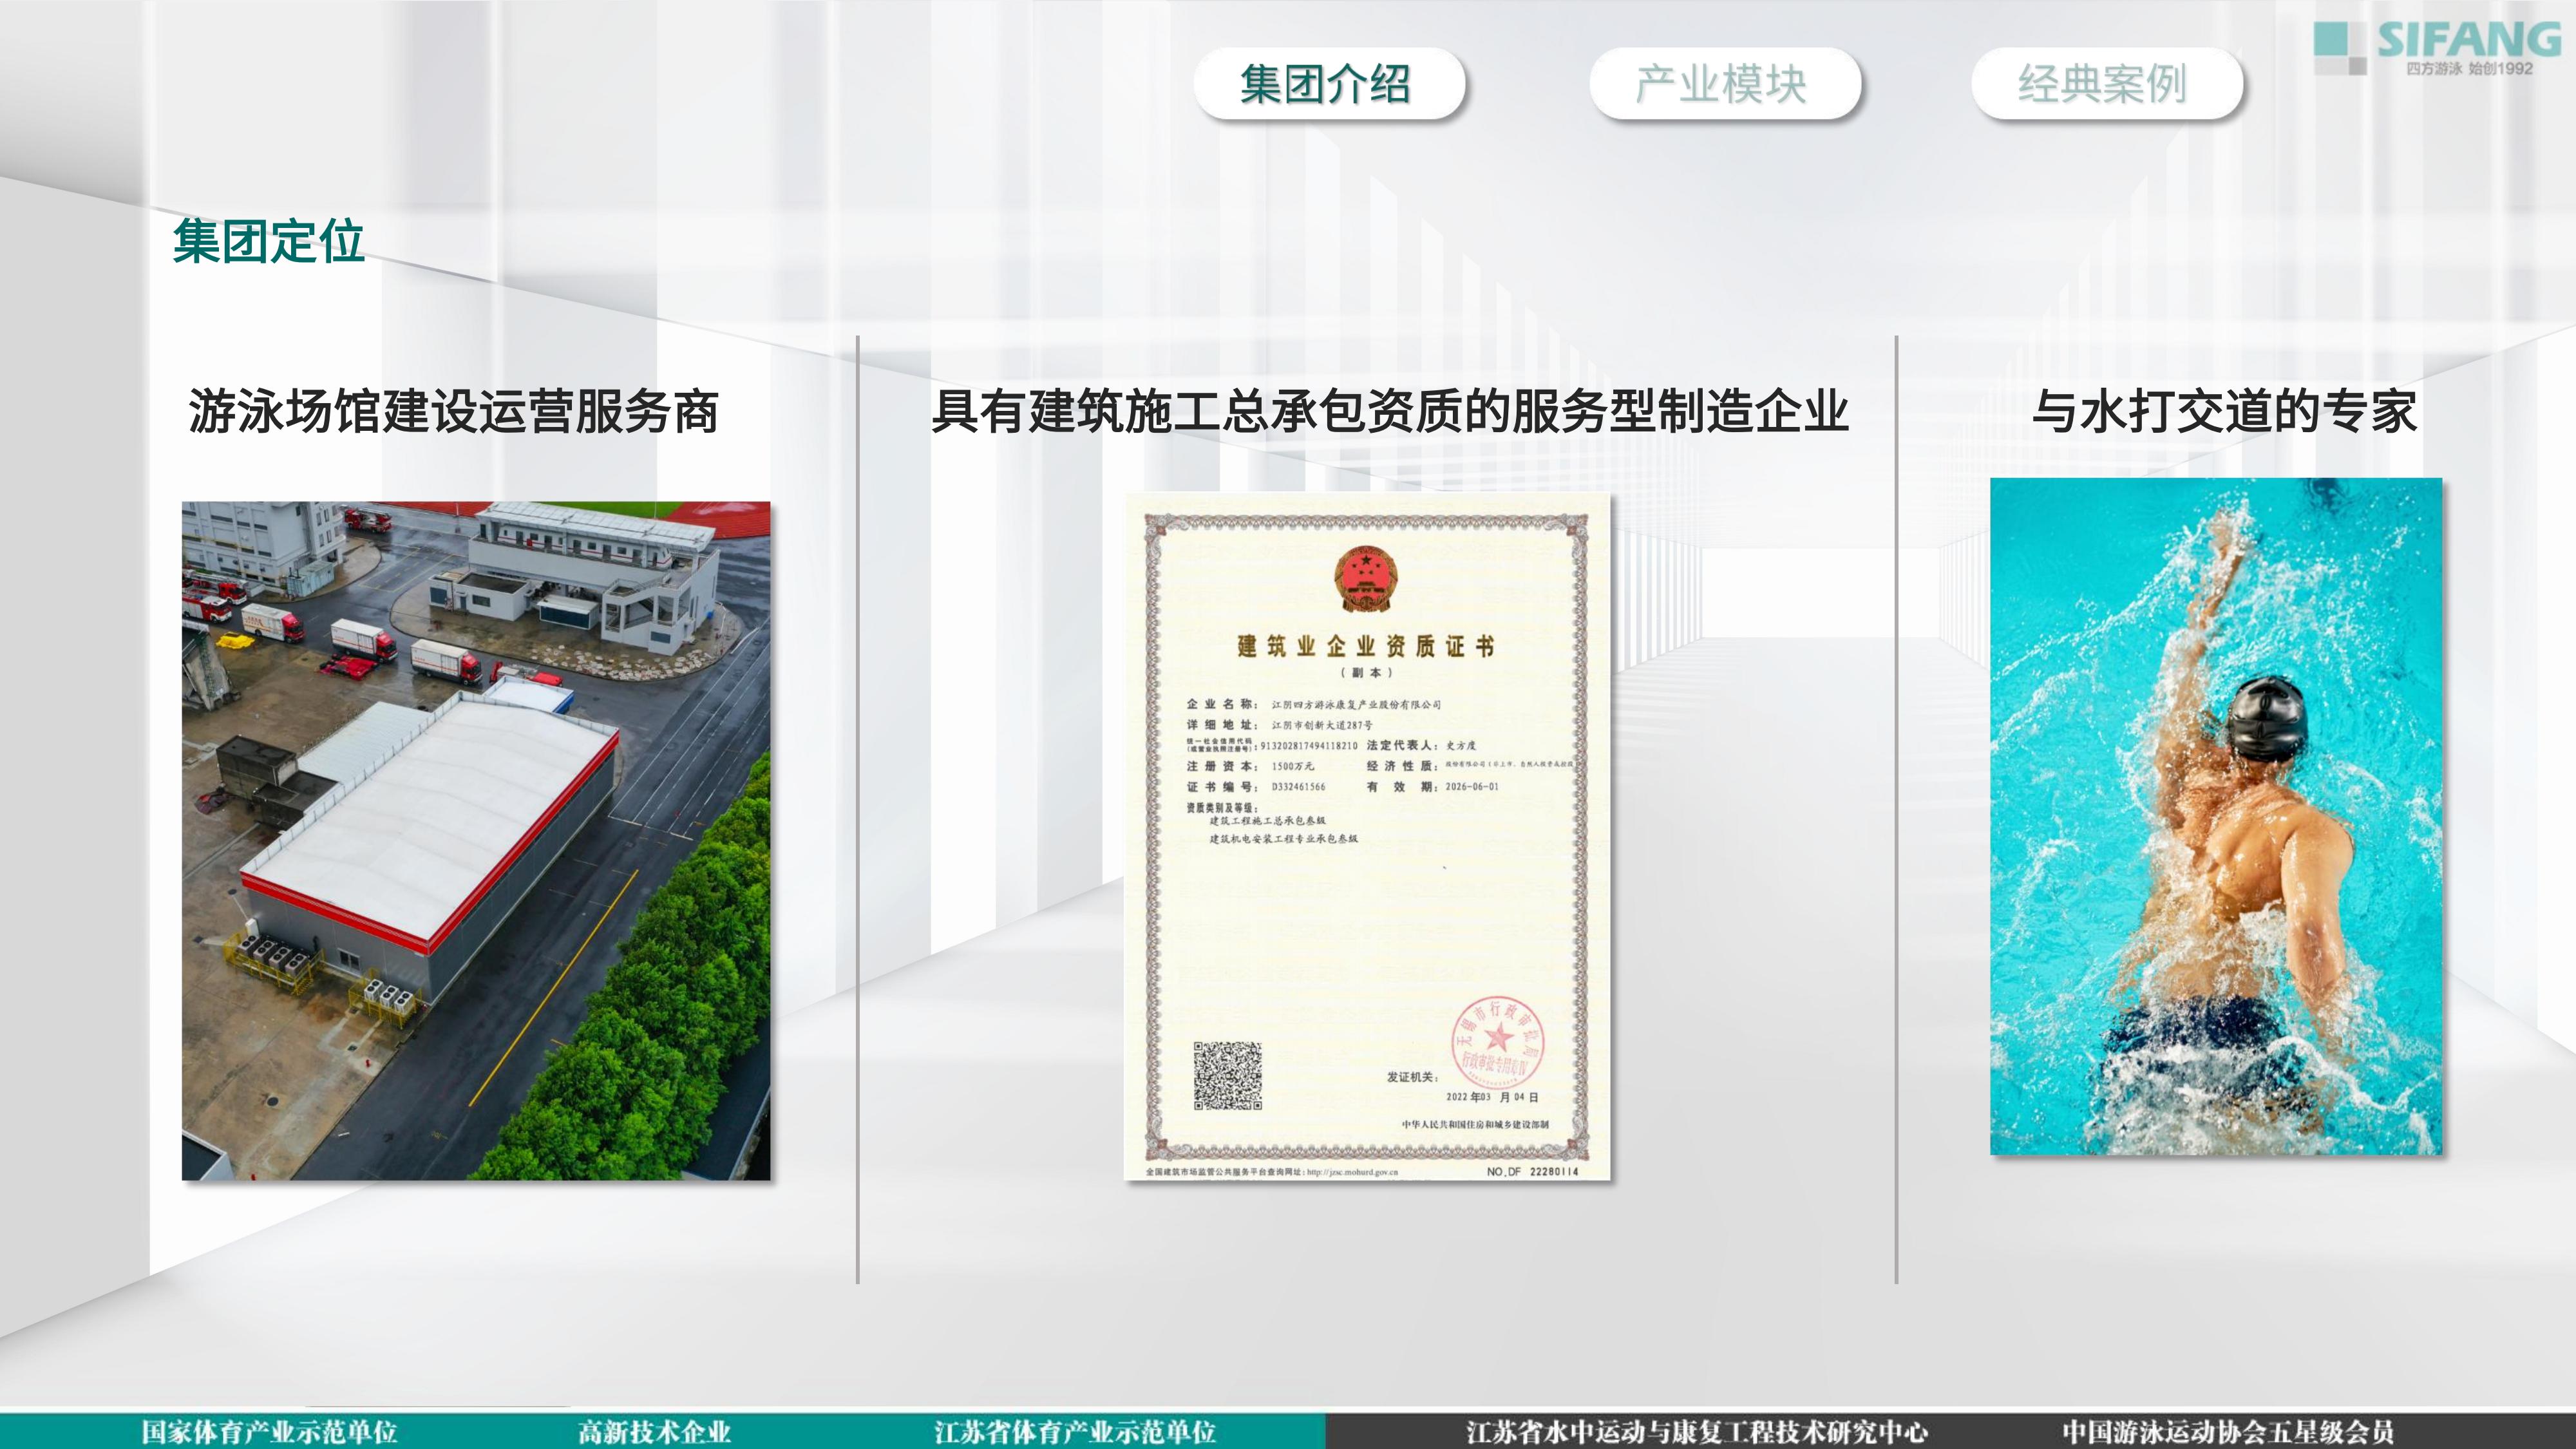Click the 集团定位 heading
This screenshot has width=2576, height=1449.
(268, 241)
